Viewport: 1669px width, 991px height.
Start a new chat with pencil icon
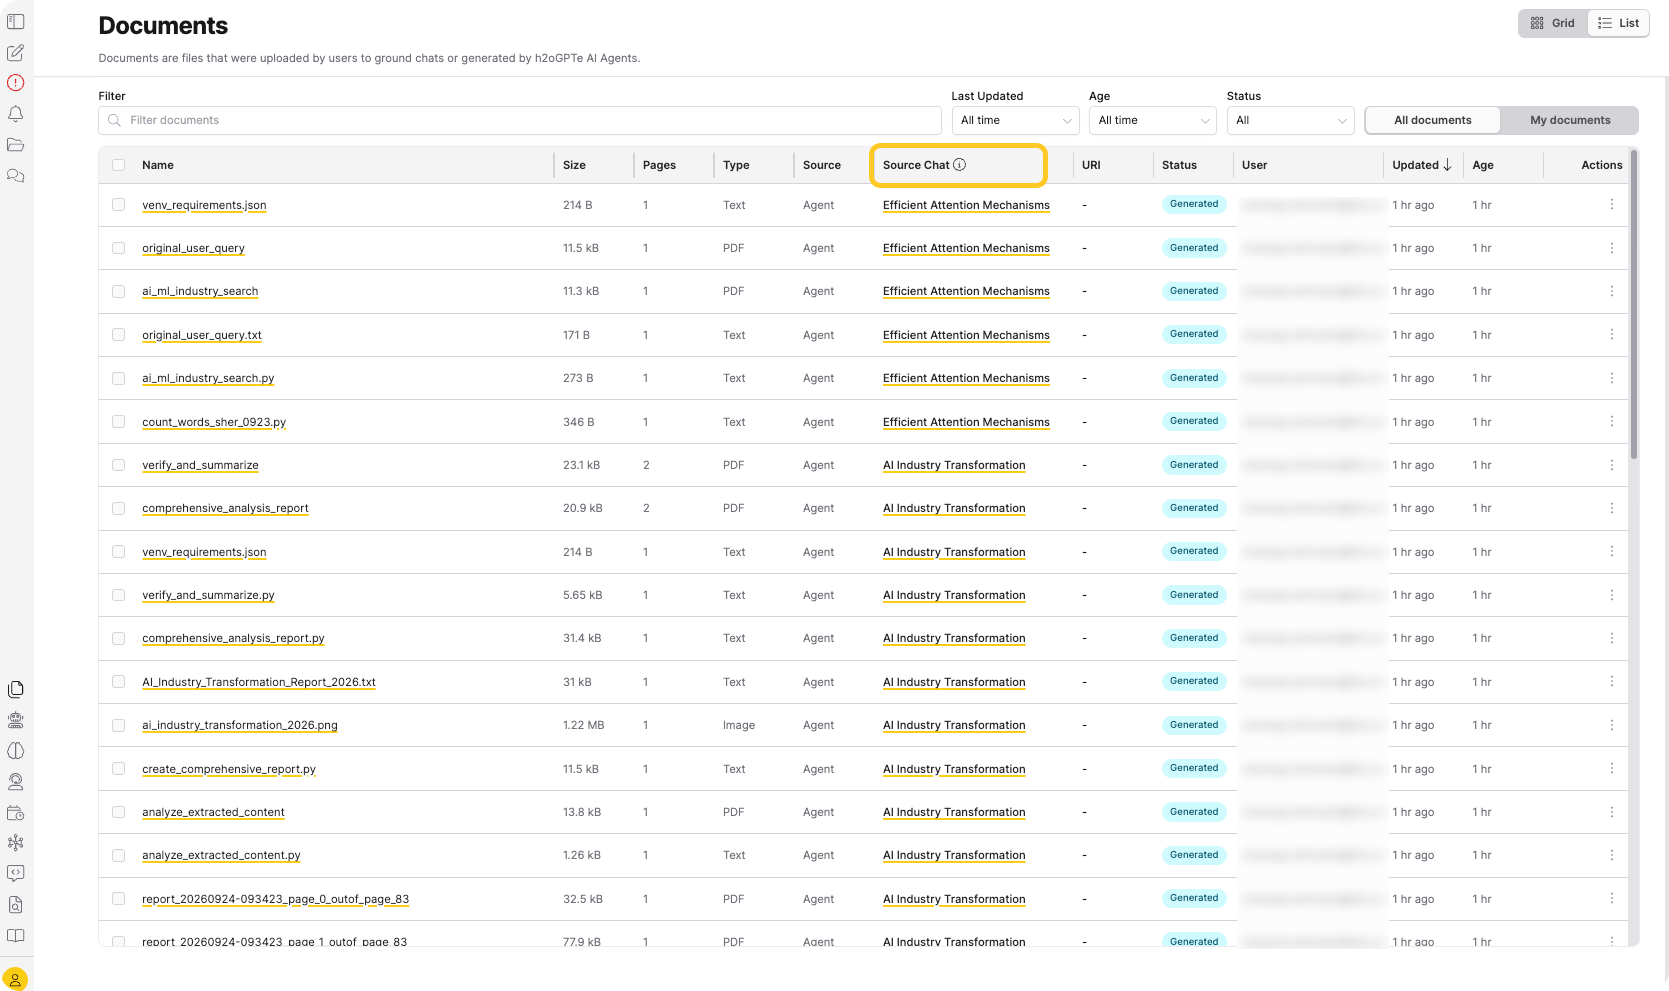tap(16, 53)
